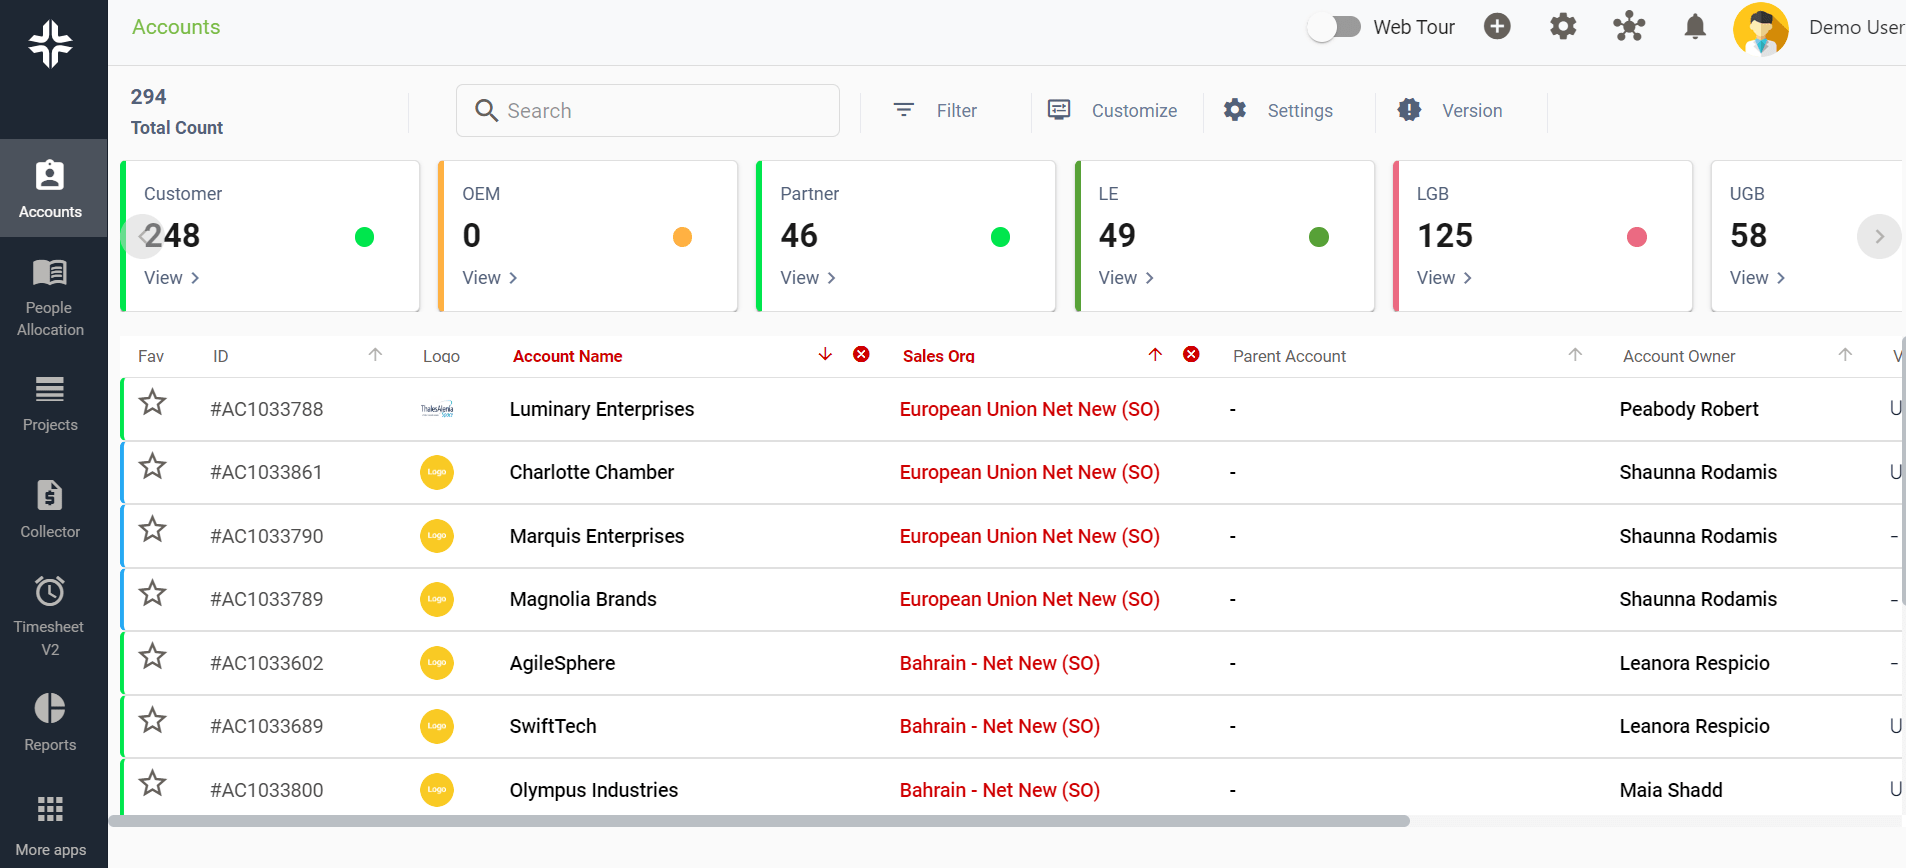The height and width of the screenshot is (868, 1906).
Task: Star the SwiftTech account as favorite
Action: [152, 720]
